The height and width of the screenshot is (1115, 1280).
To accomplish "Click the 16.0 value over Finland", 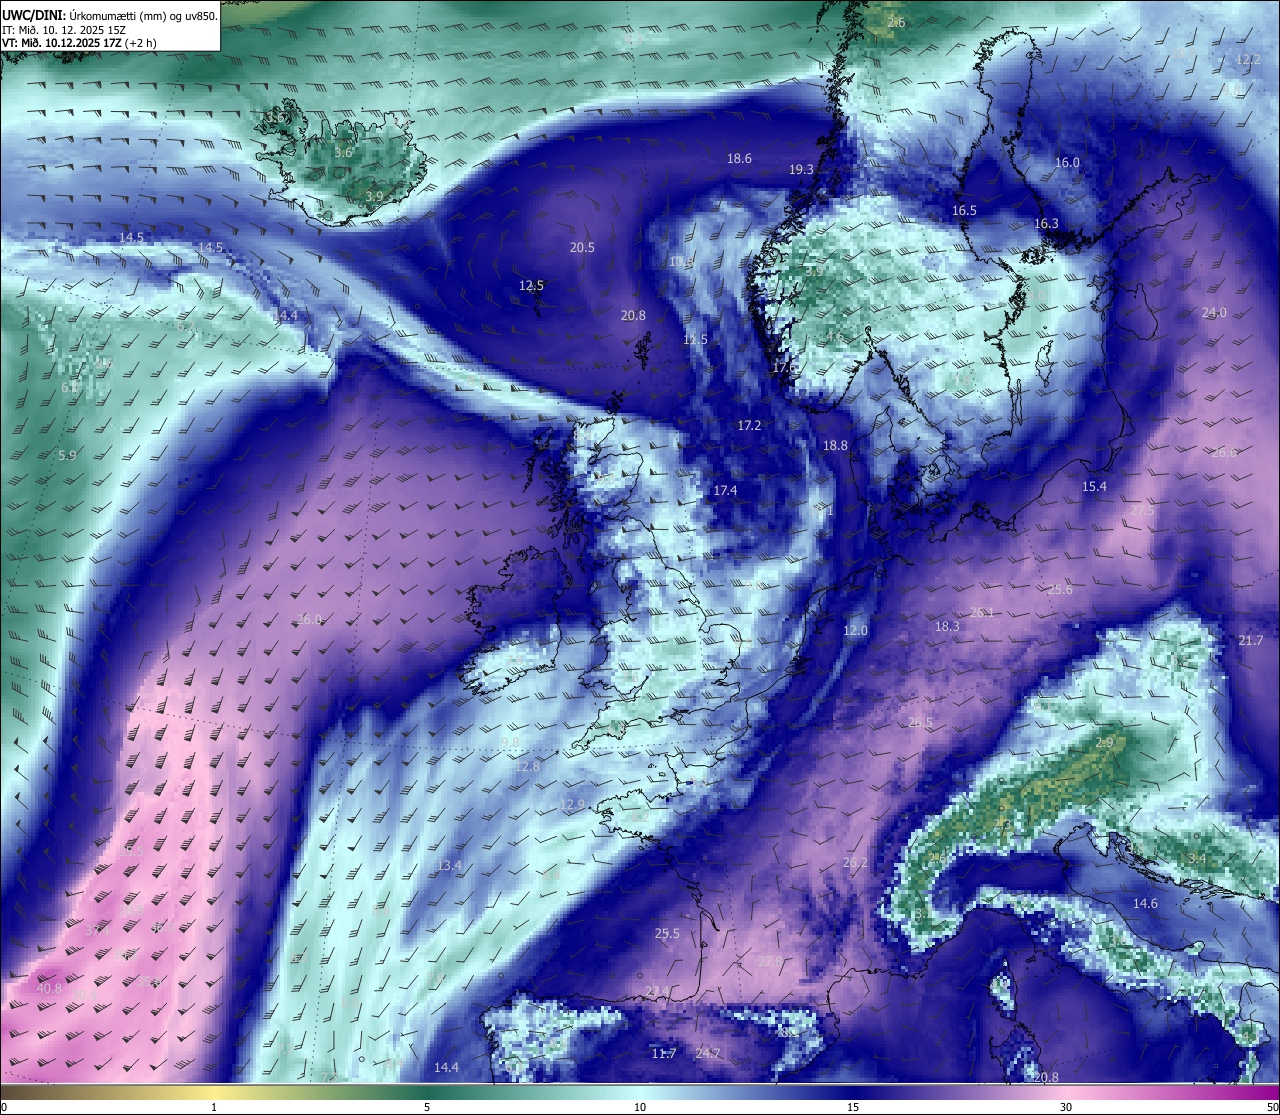I will (1067, 162).
